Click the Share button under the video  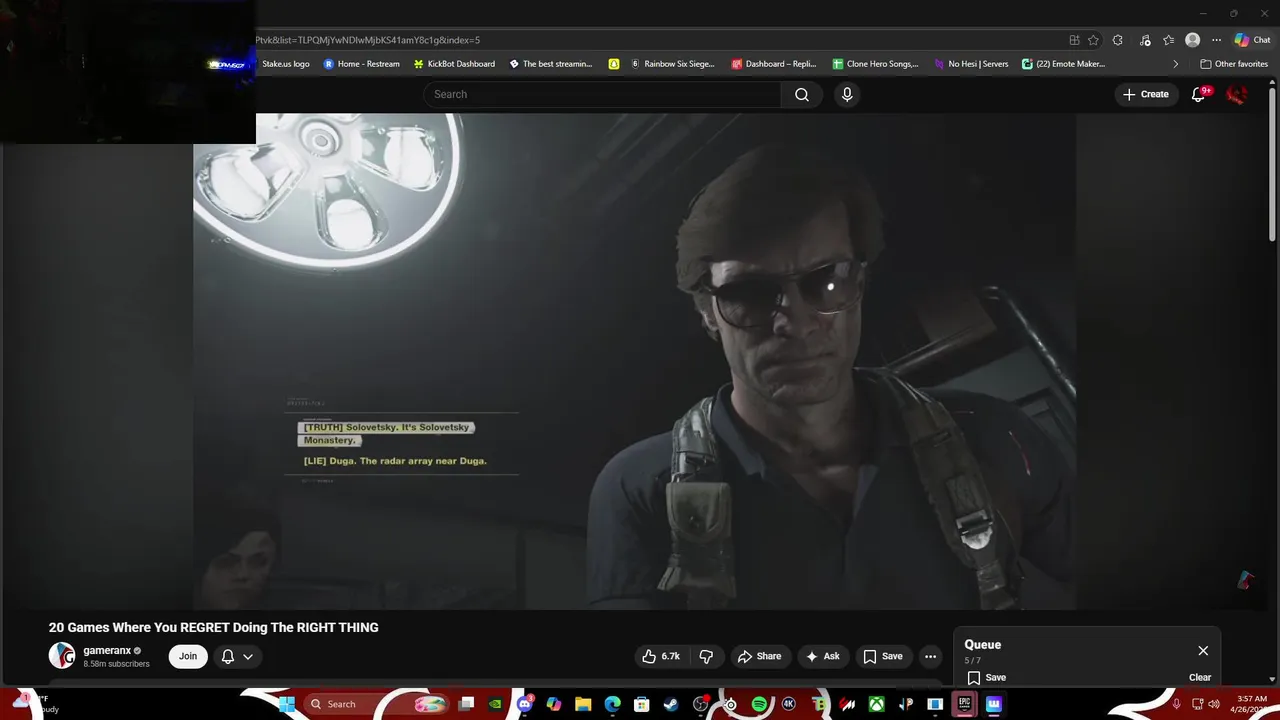pos(759,656)
